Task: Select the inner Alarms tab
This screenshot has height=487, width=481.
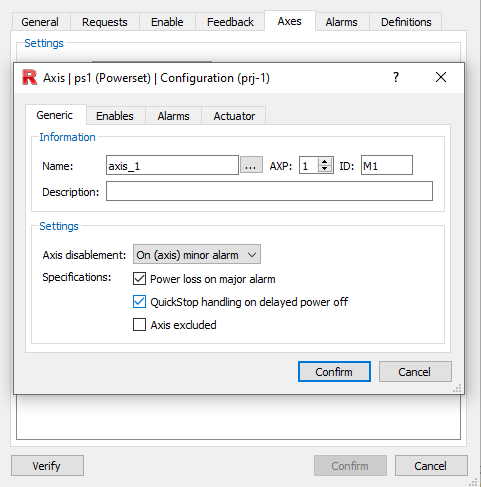Action: pos(173,116)
